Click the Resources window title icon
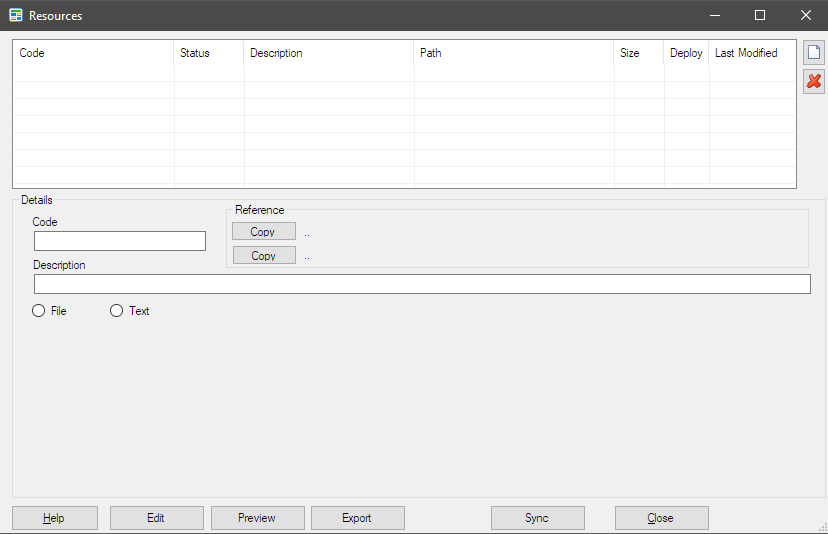The image size is (828, 534). point(16,15)
